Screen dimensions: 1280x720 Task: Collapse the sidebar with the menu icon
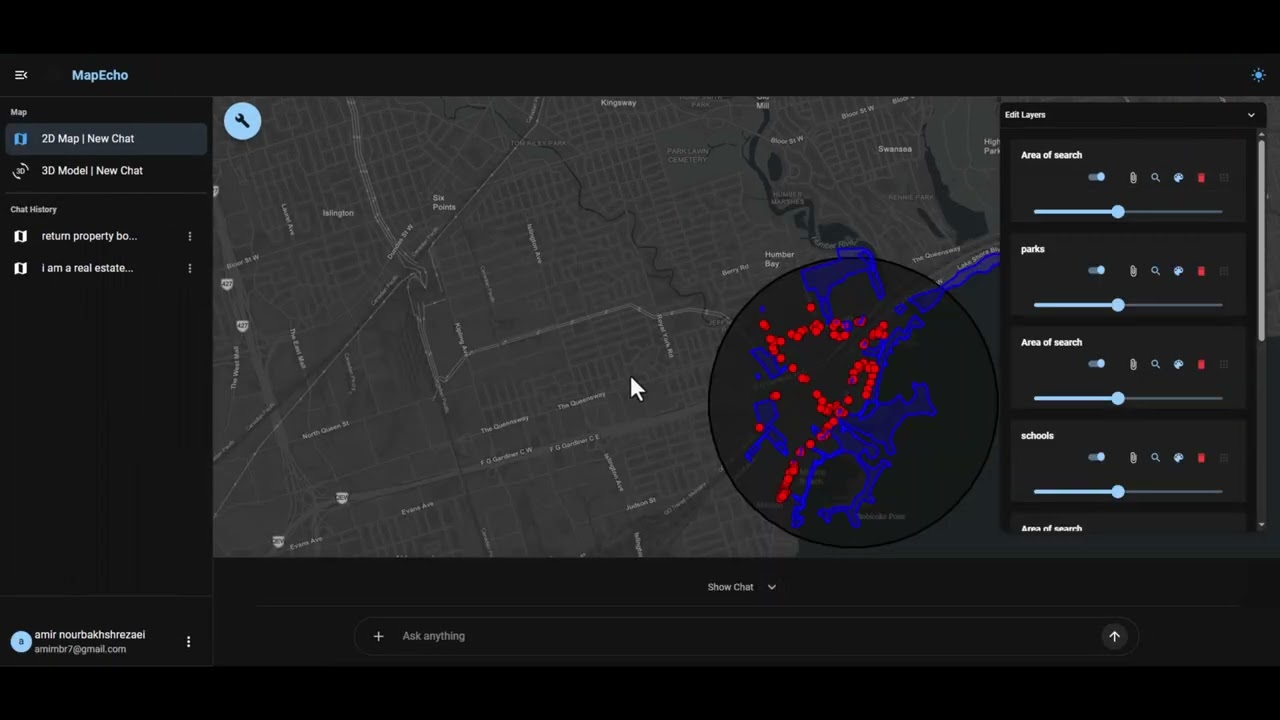(21, 75)
